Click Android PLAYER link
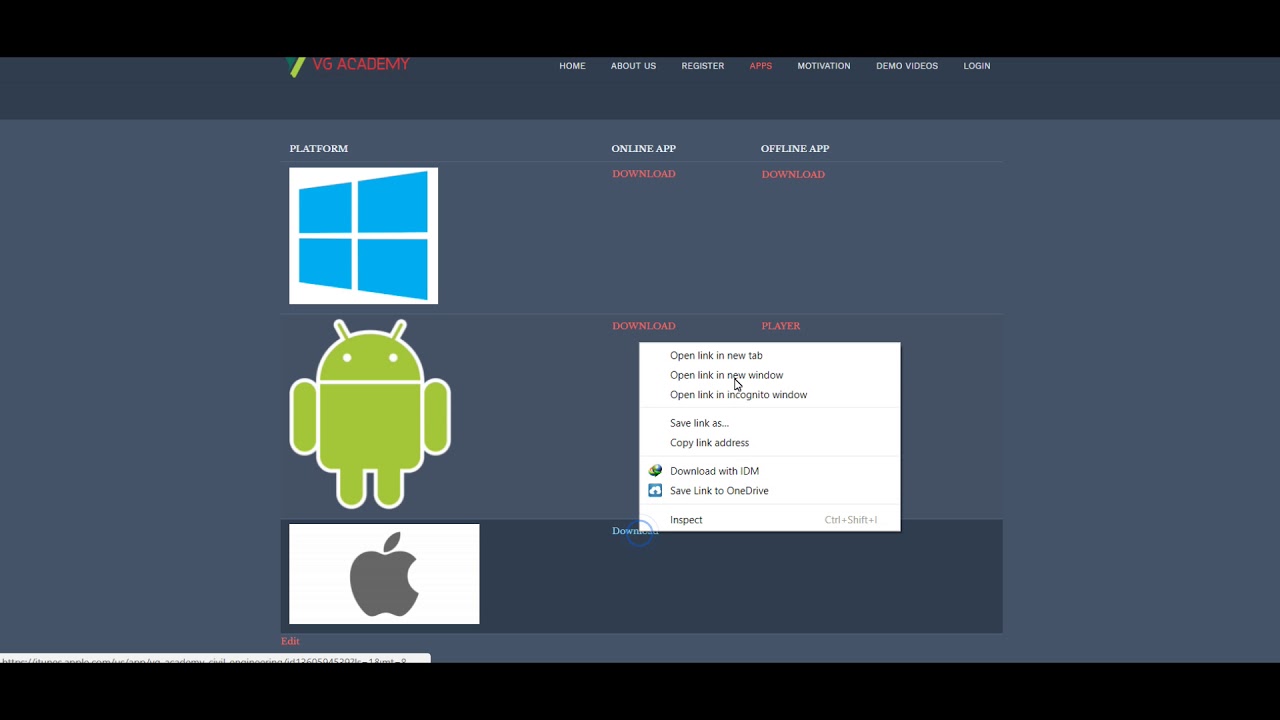This screenshot has width=1280, height=720. 781,326
